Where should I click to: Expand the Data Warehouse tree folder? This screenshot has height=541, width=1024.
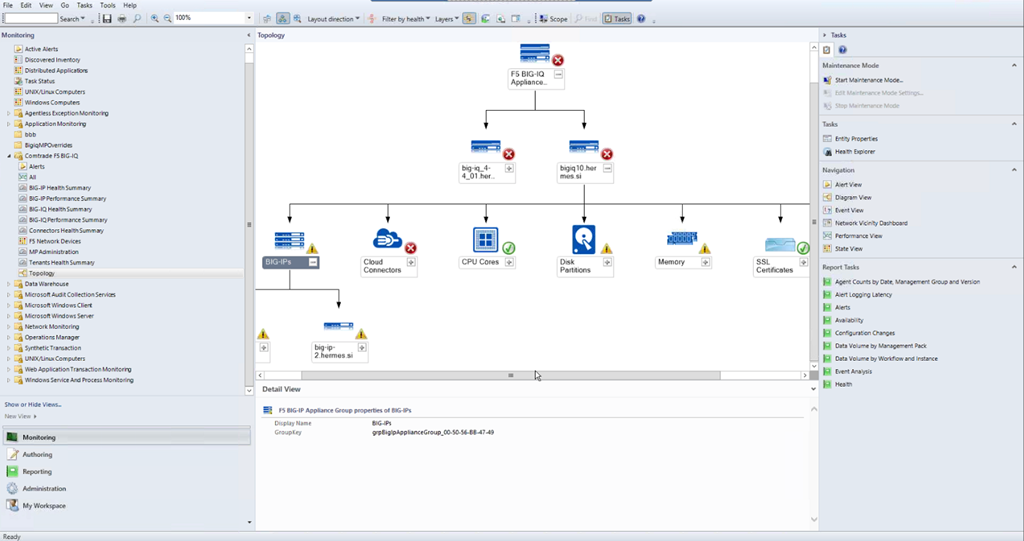[x=9, y=284]
